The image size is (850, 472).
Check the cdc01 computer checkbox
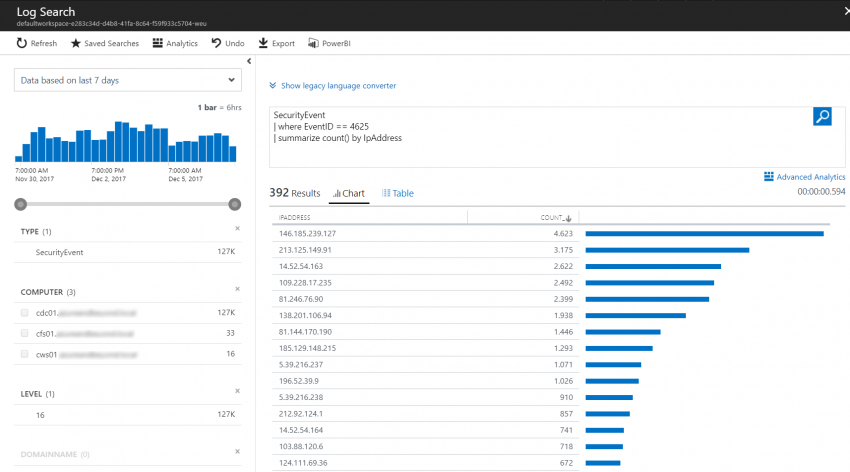pos(24,313)
